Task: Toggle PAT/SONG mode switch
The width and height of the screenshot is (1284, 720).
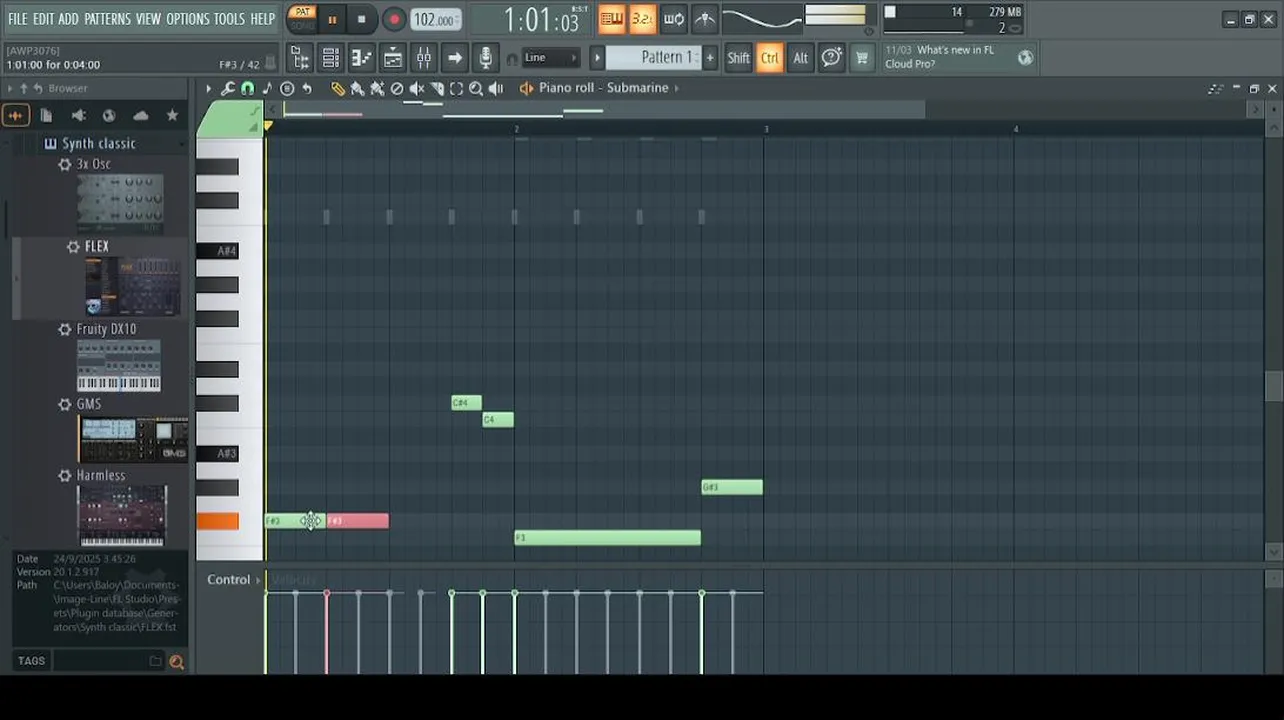Action: click(301, 18)
